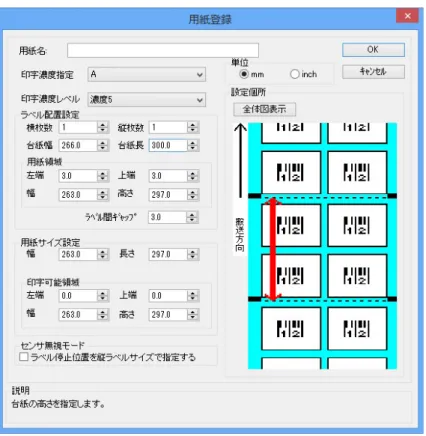The height and width of the screenshot is (436, 426).
Task: Select the inch unit radio button
Action: pos(295,74)
